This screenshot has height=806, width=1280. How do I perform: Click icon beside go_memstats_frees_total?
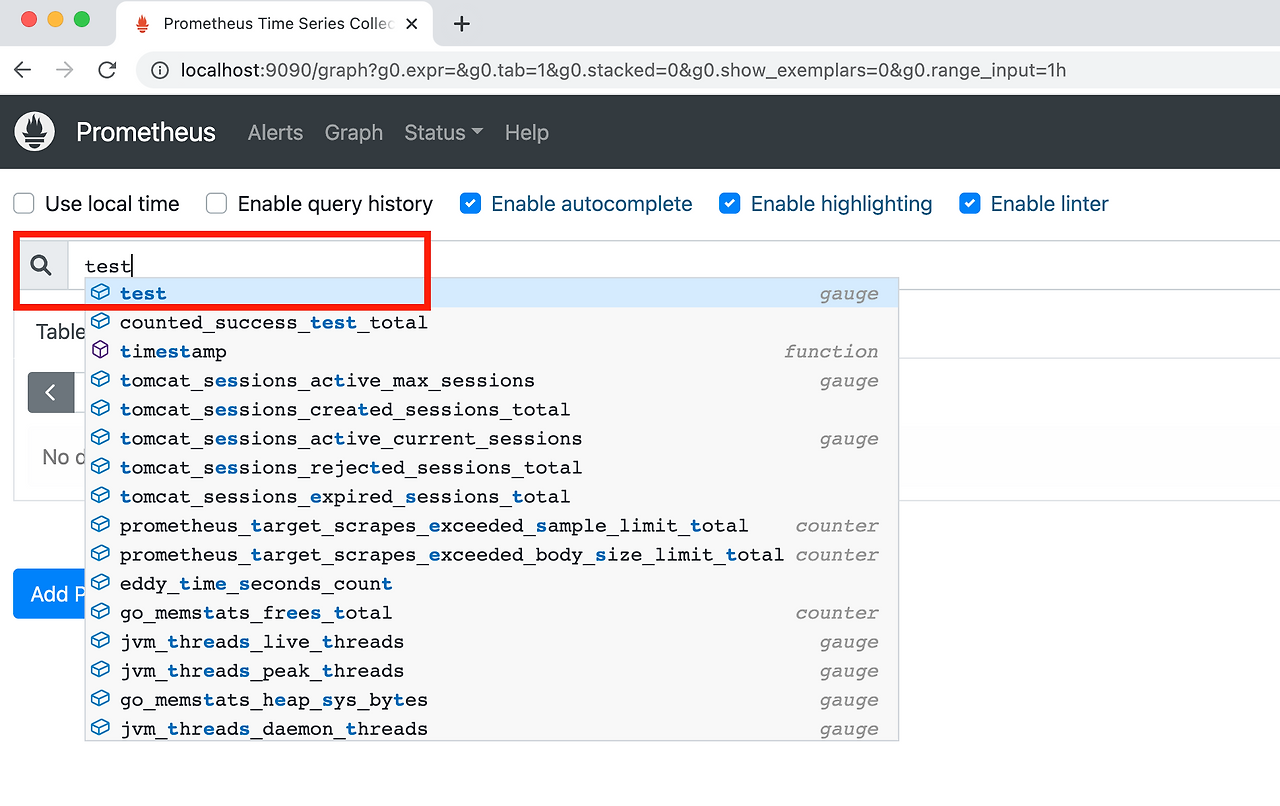coord(100,612)
